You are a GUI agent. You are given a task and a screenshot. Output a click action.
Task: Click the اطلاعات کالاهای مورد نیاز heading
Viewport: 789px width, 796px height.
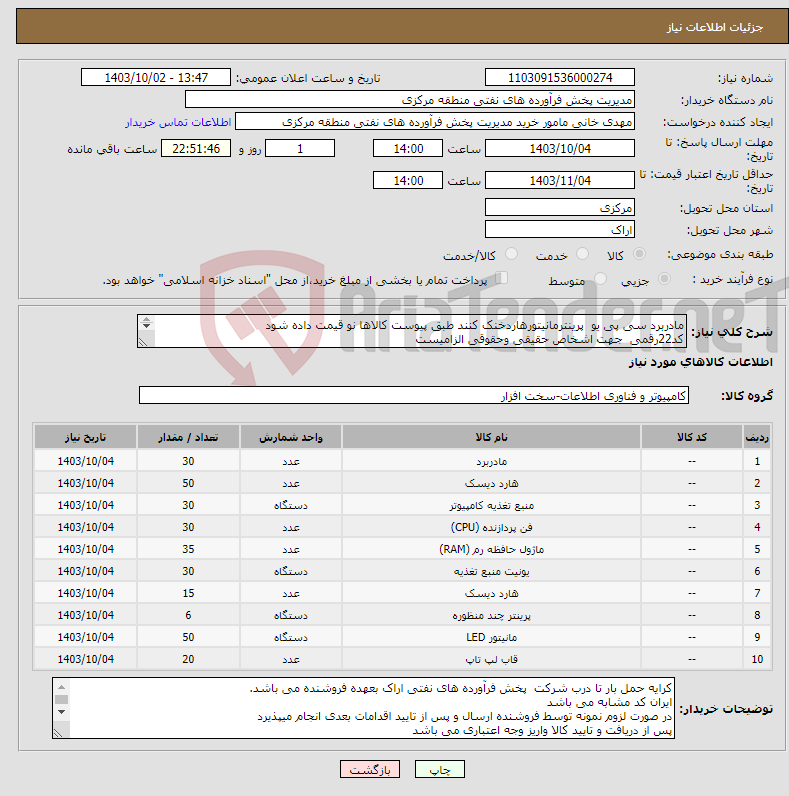click(x=701, y=362)
